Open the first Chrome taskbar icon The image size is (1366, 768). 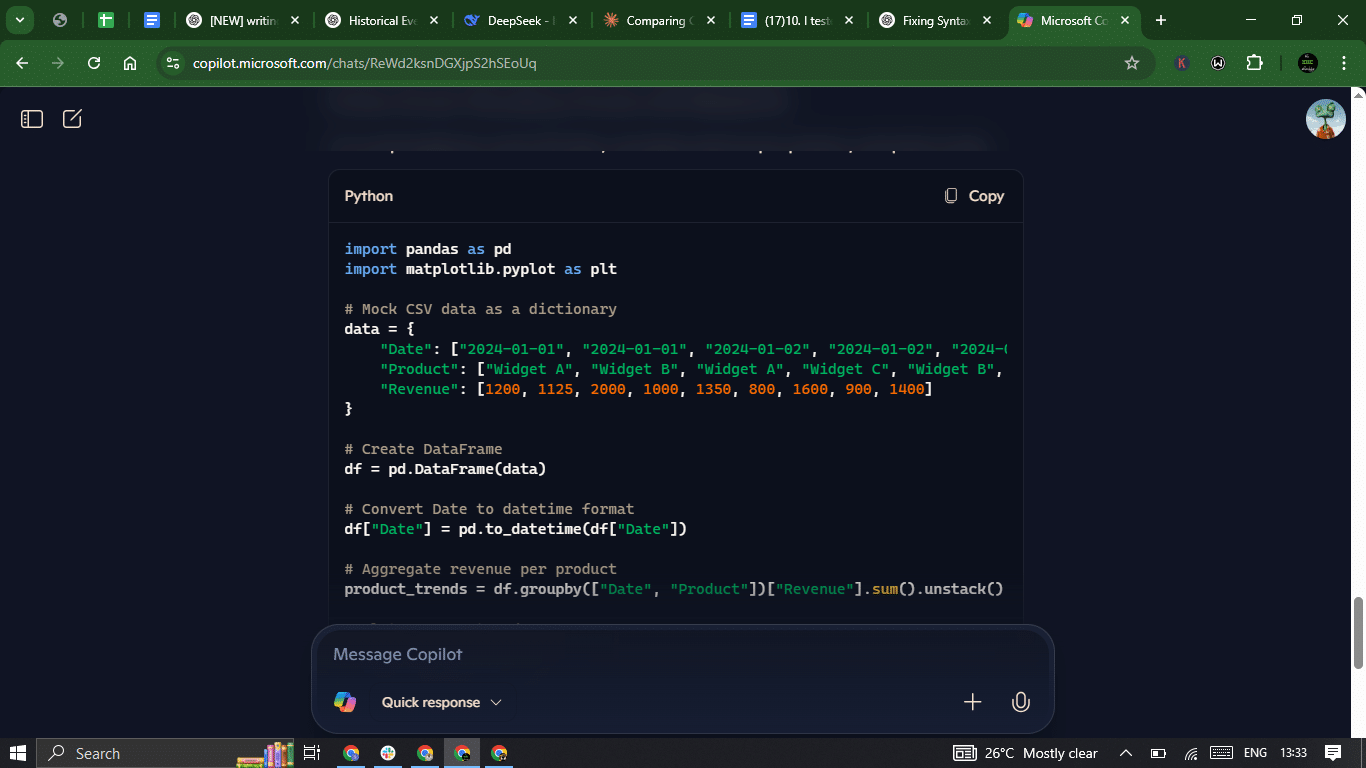pos(351,753)
